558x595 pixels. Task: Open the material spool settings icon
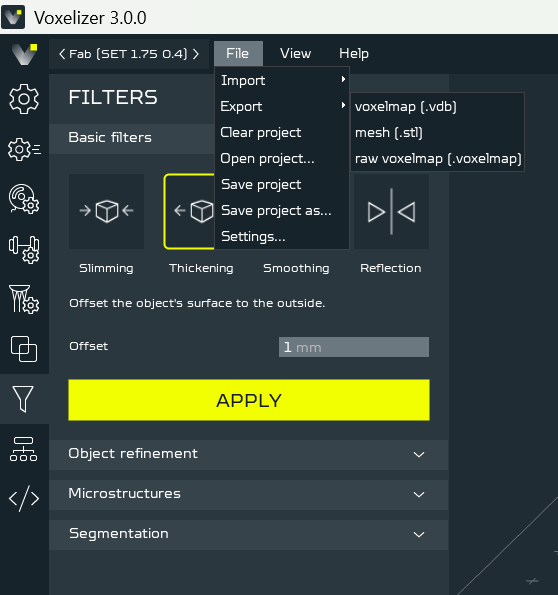(x=24, y=199)
